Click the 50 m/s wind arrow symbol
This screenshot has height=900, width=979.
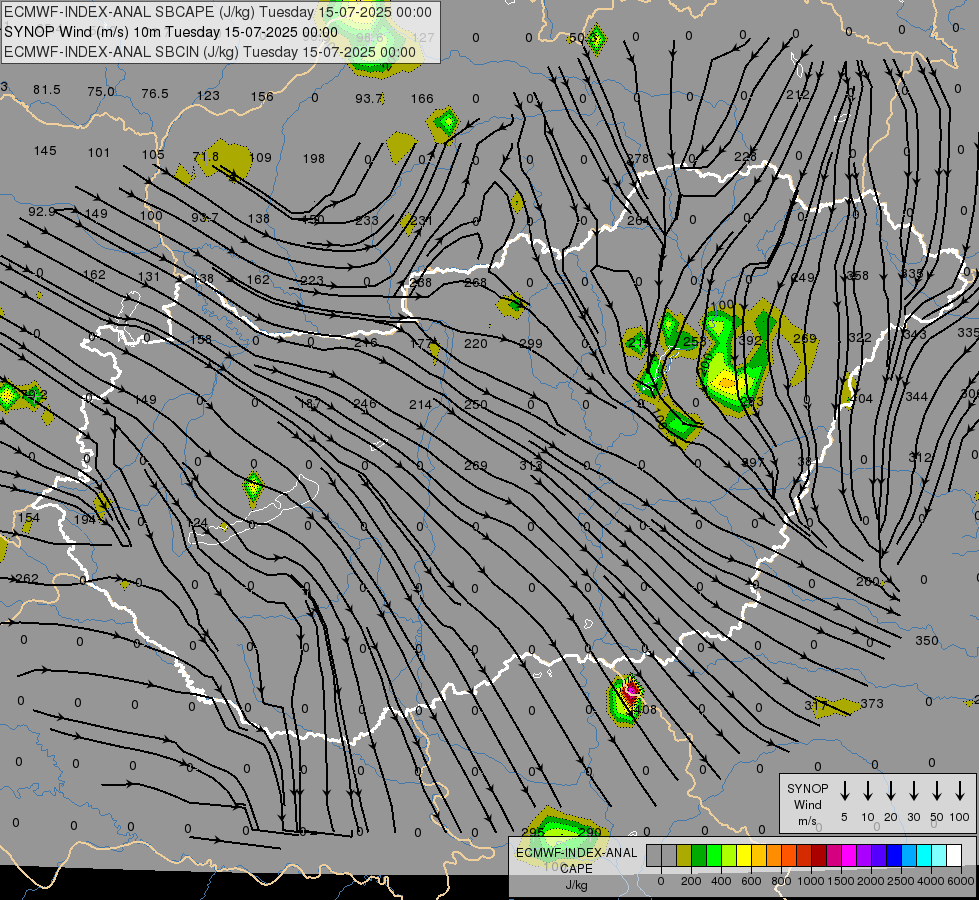point(937,791)
